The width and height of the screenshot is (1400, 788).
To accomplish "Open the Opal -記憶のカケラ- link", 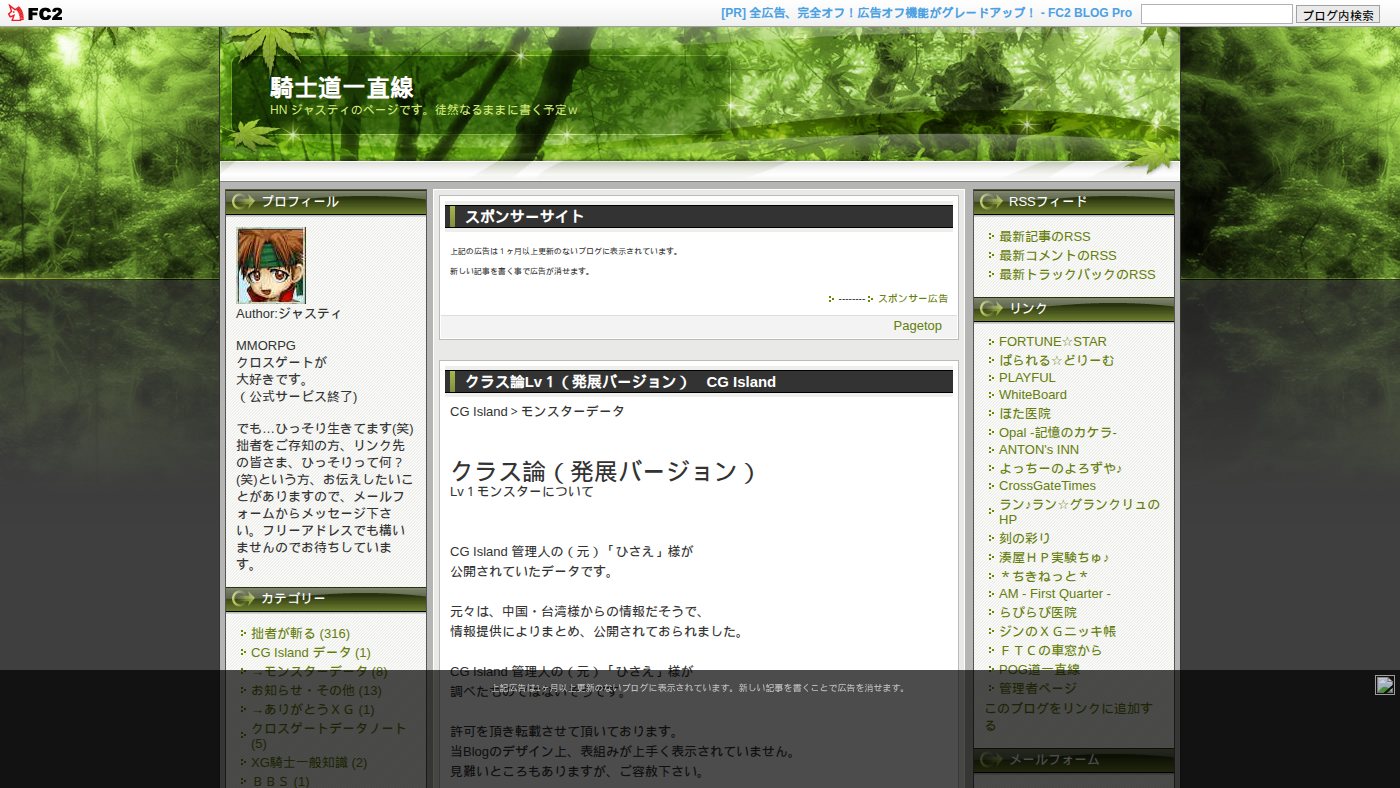I will 1058,433.
